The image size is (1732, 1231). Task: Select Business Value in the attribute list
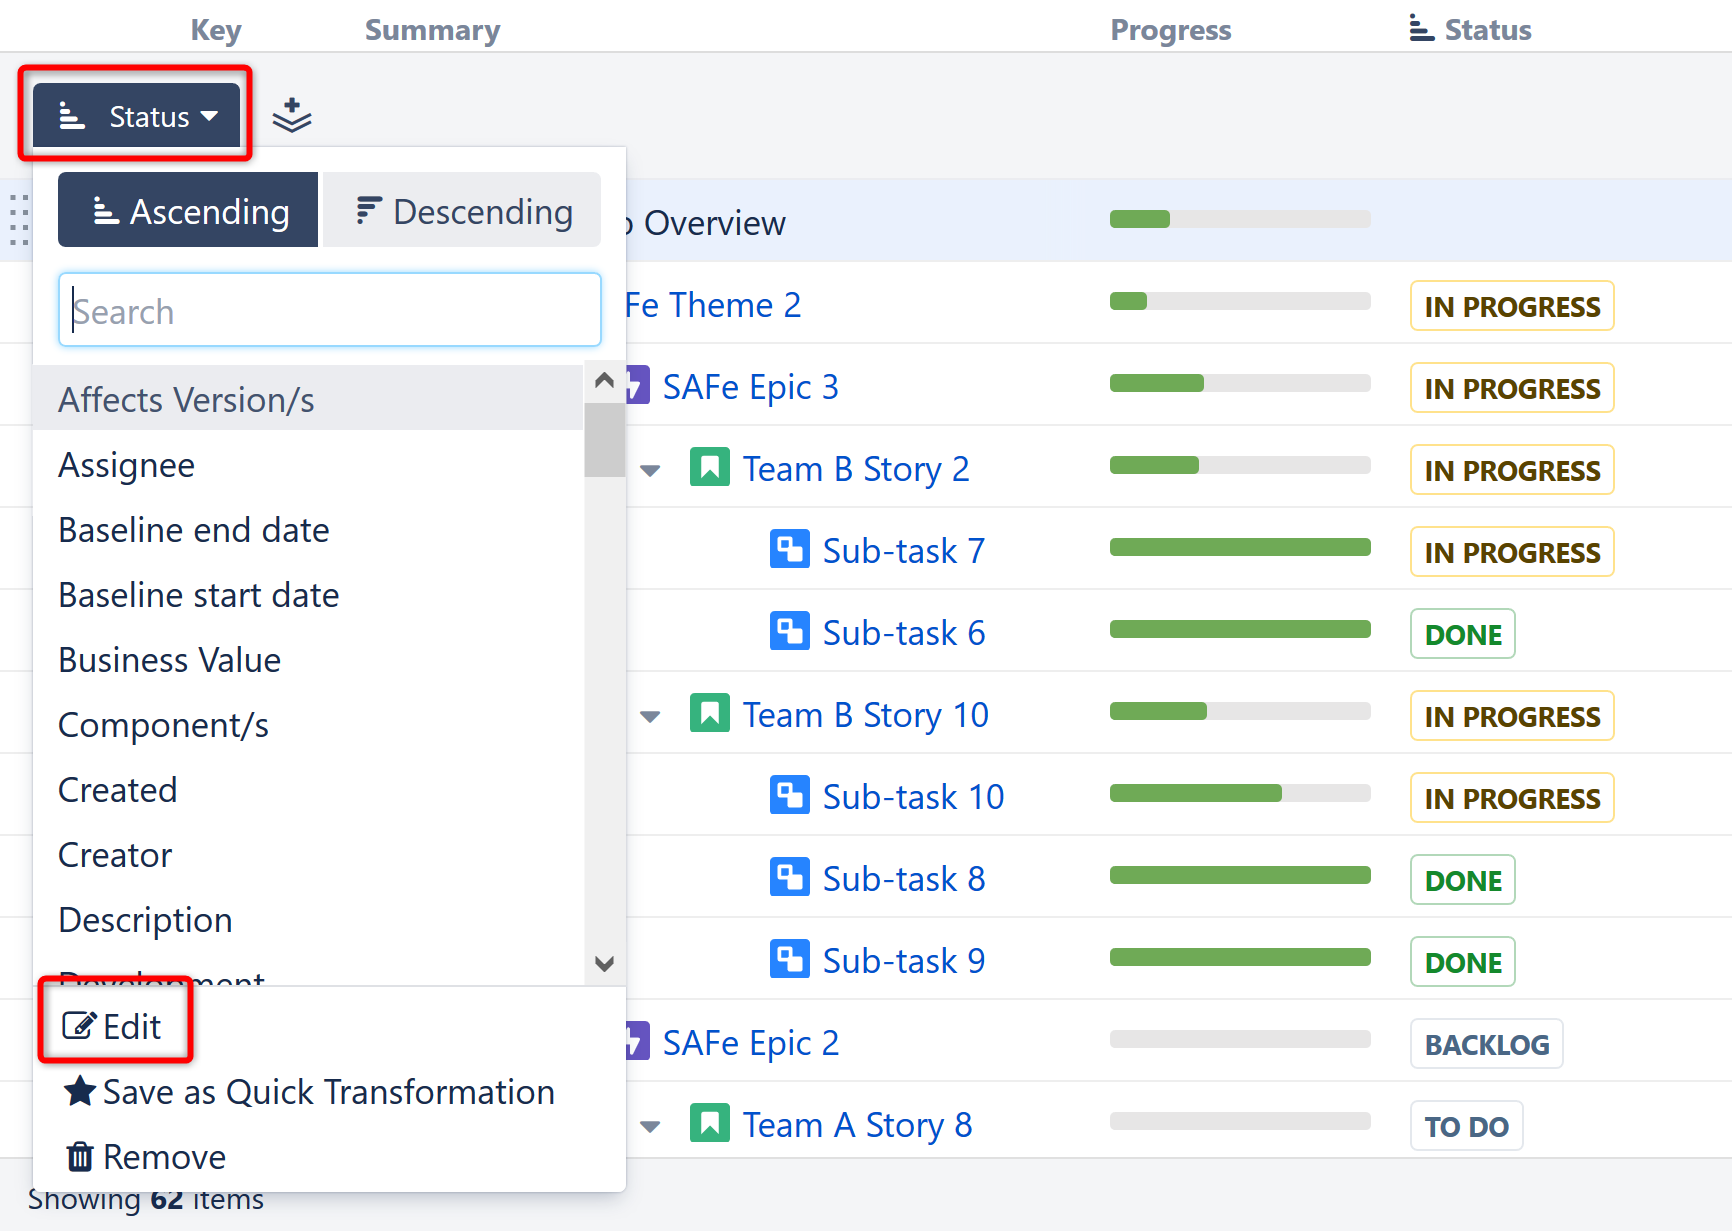click(x=170, y=660)
